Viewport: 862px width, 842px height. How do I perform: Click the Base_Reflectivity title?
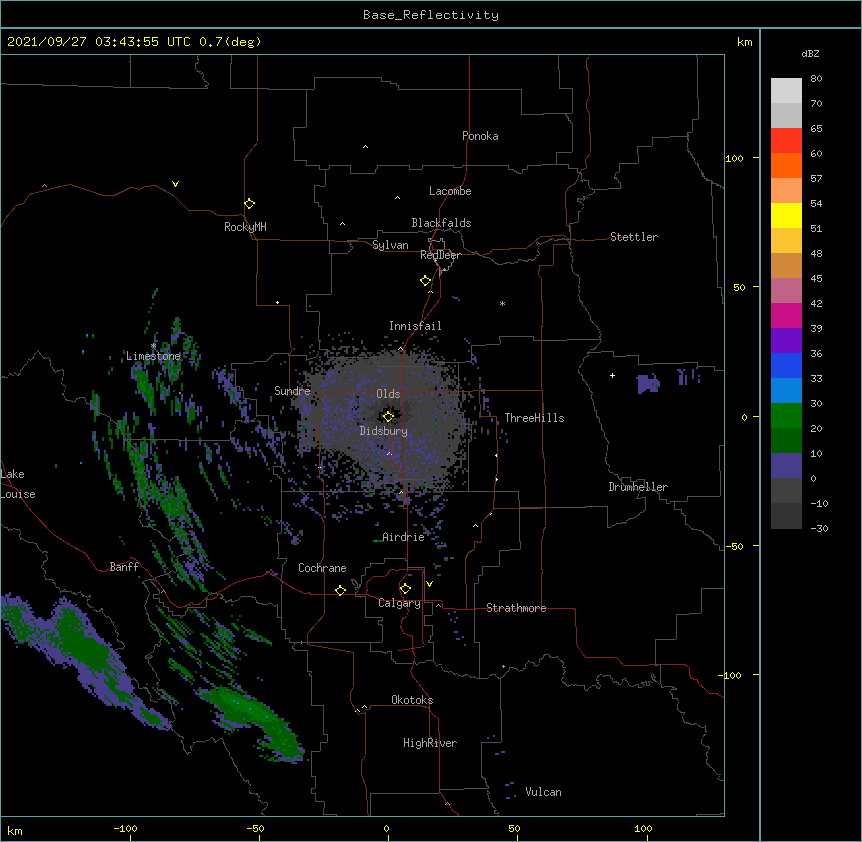pyautogui.click(x=431, y=15)
